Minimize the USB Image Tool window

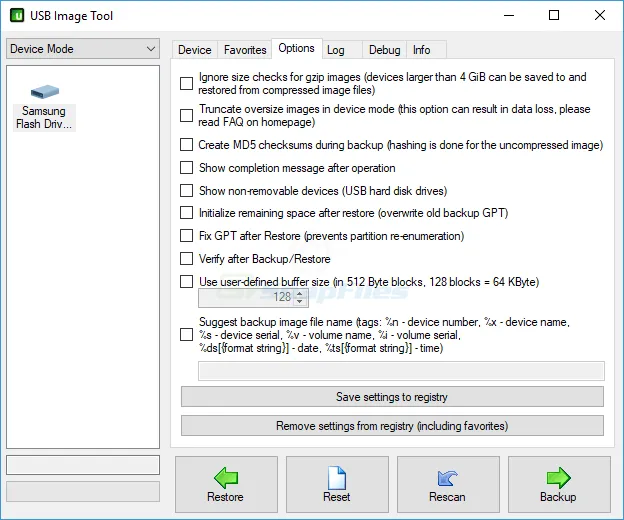click(x=509, y=16)
